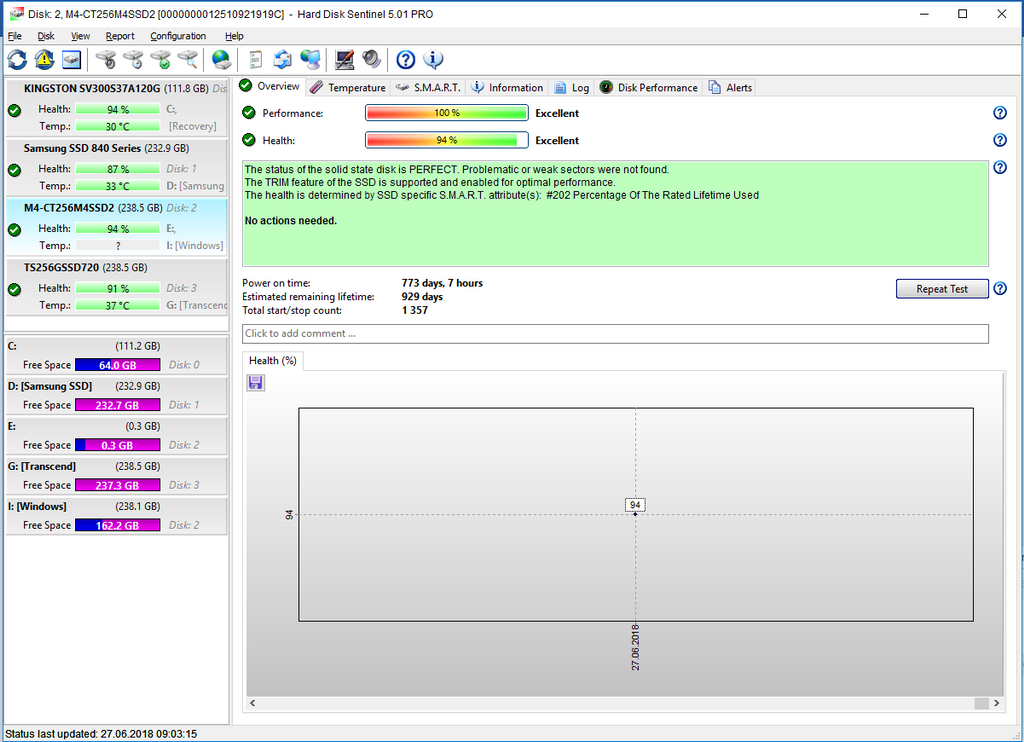Image resolution: width=1024 pixels, height=742 pixels.
Task: Open help via the blue question mark toolbar icon
Action: tap(405, 60)
